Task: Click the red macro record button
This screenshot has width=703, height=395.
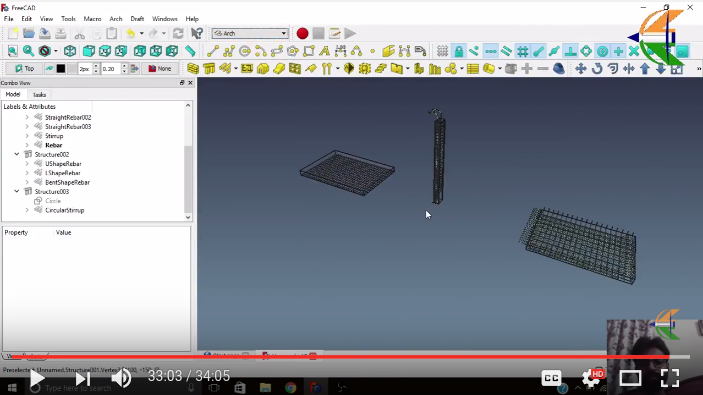Action: (x=302, y=34)
